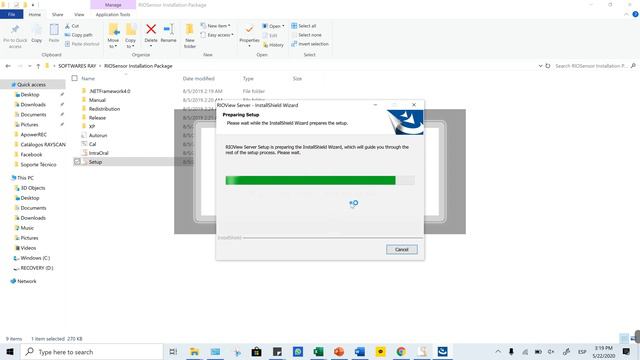
Task: Sort by the Size column header
Action: pos(297,78)
